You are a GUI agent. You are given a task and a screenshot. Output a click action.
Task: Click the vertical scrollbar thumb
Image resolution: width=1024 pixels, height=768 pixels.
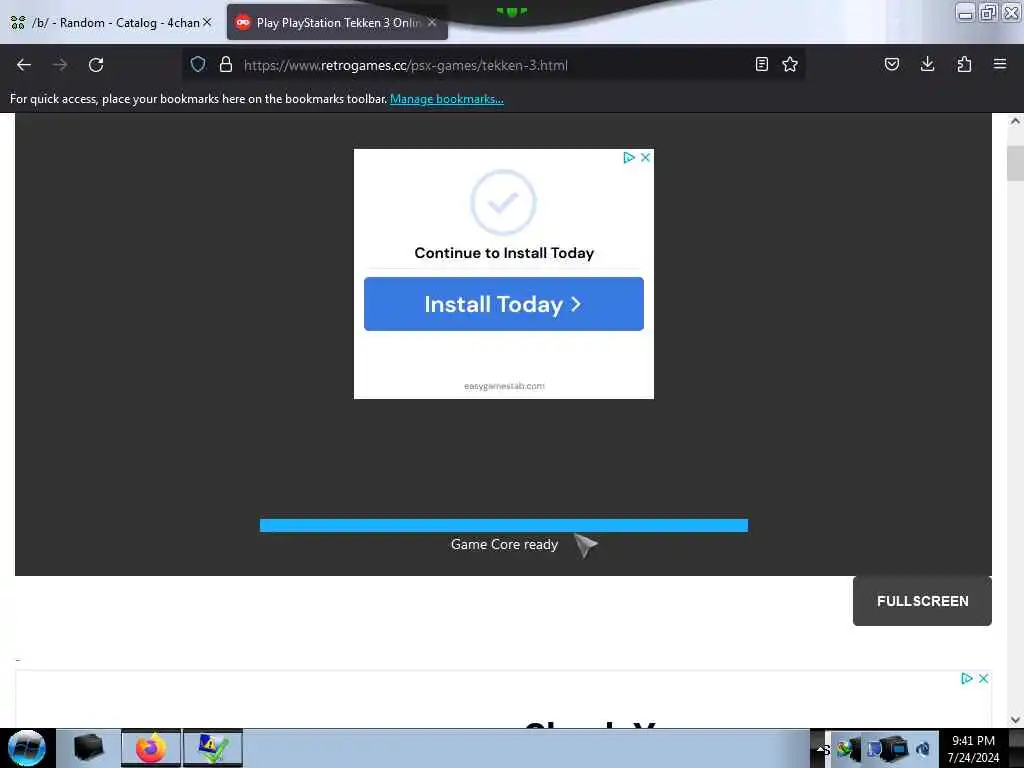(1015, 163)
